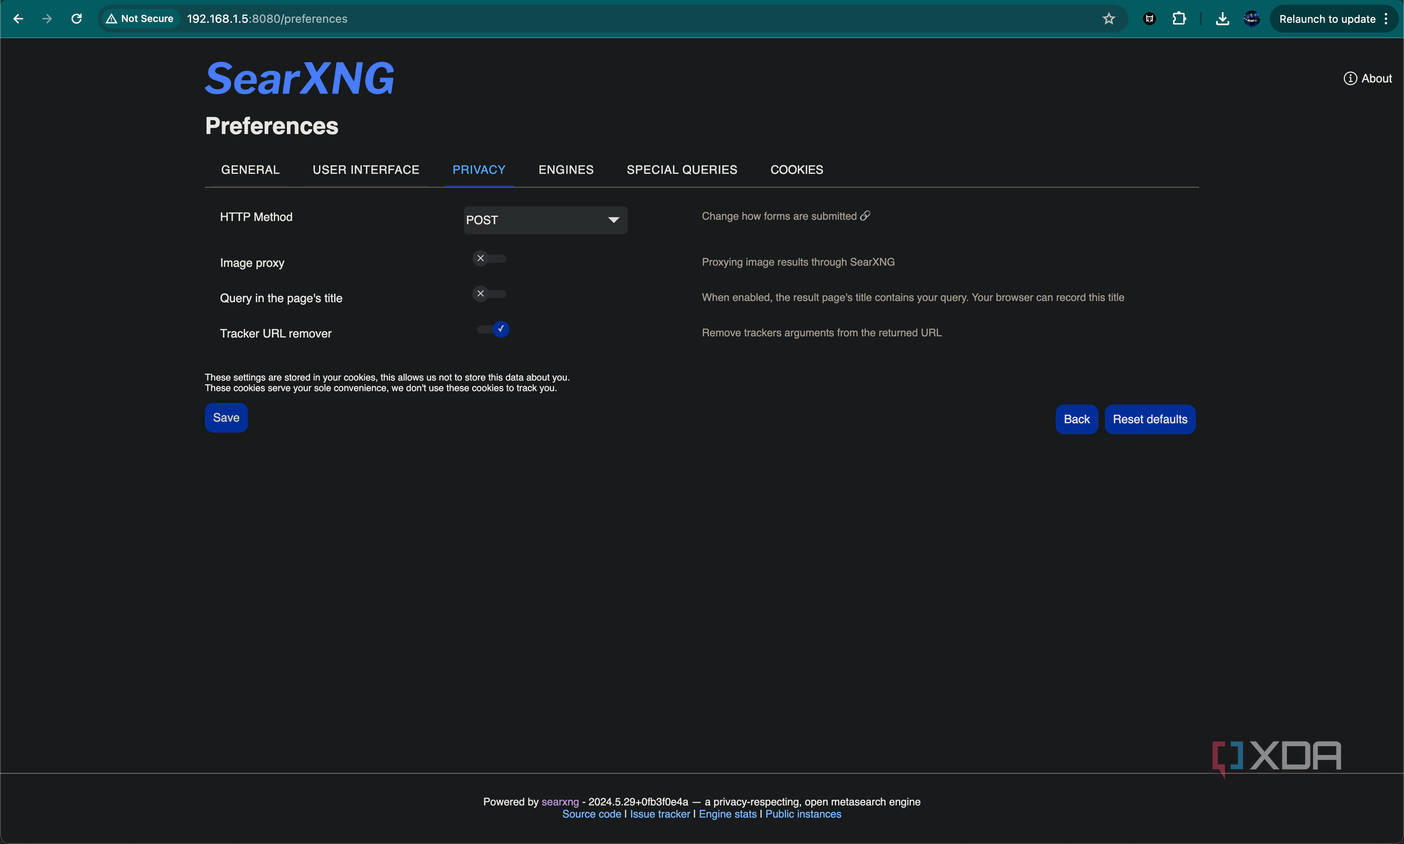The width and height of the screenshot is (1404, 844).
Task: Go to the Cookies tab
Action: pyautogui.click(x=797, y=170)
